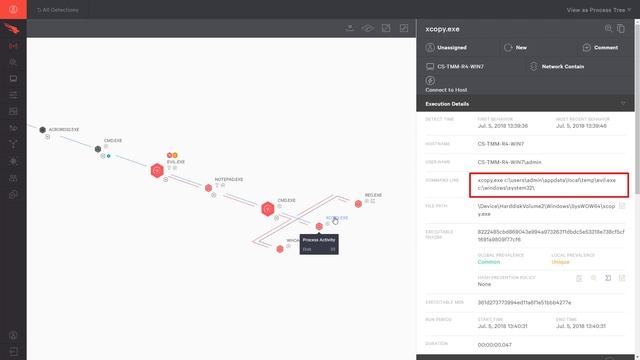The width and height of the screenshot is (640, 360).
Task: Click the sign-out icon in sidebar
Action: click(13, 351)
